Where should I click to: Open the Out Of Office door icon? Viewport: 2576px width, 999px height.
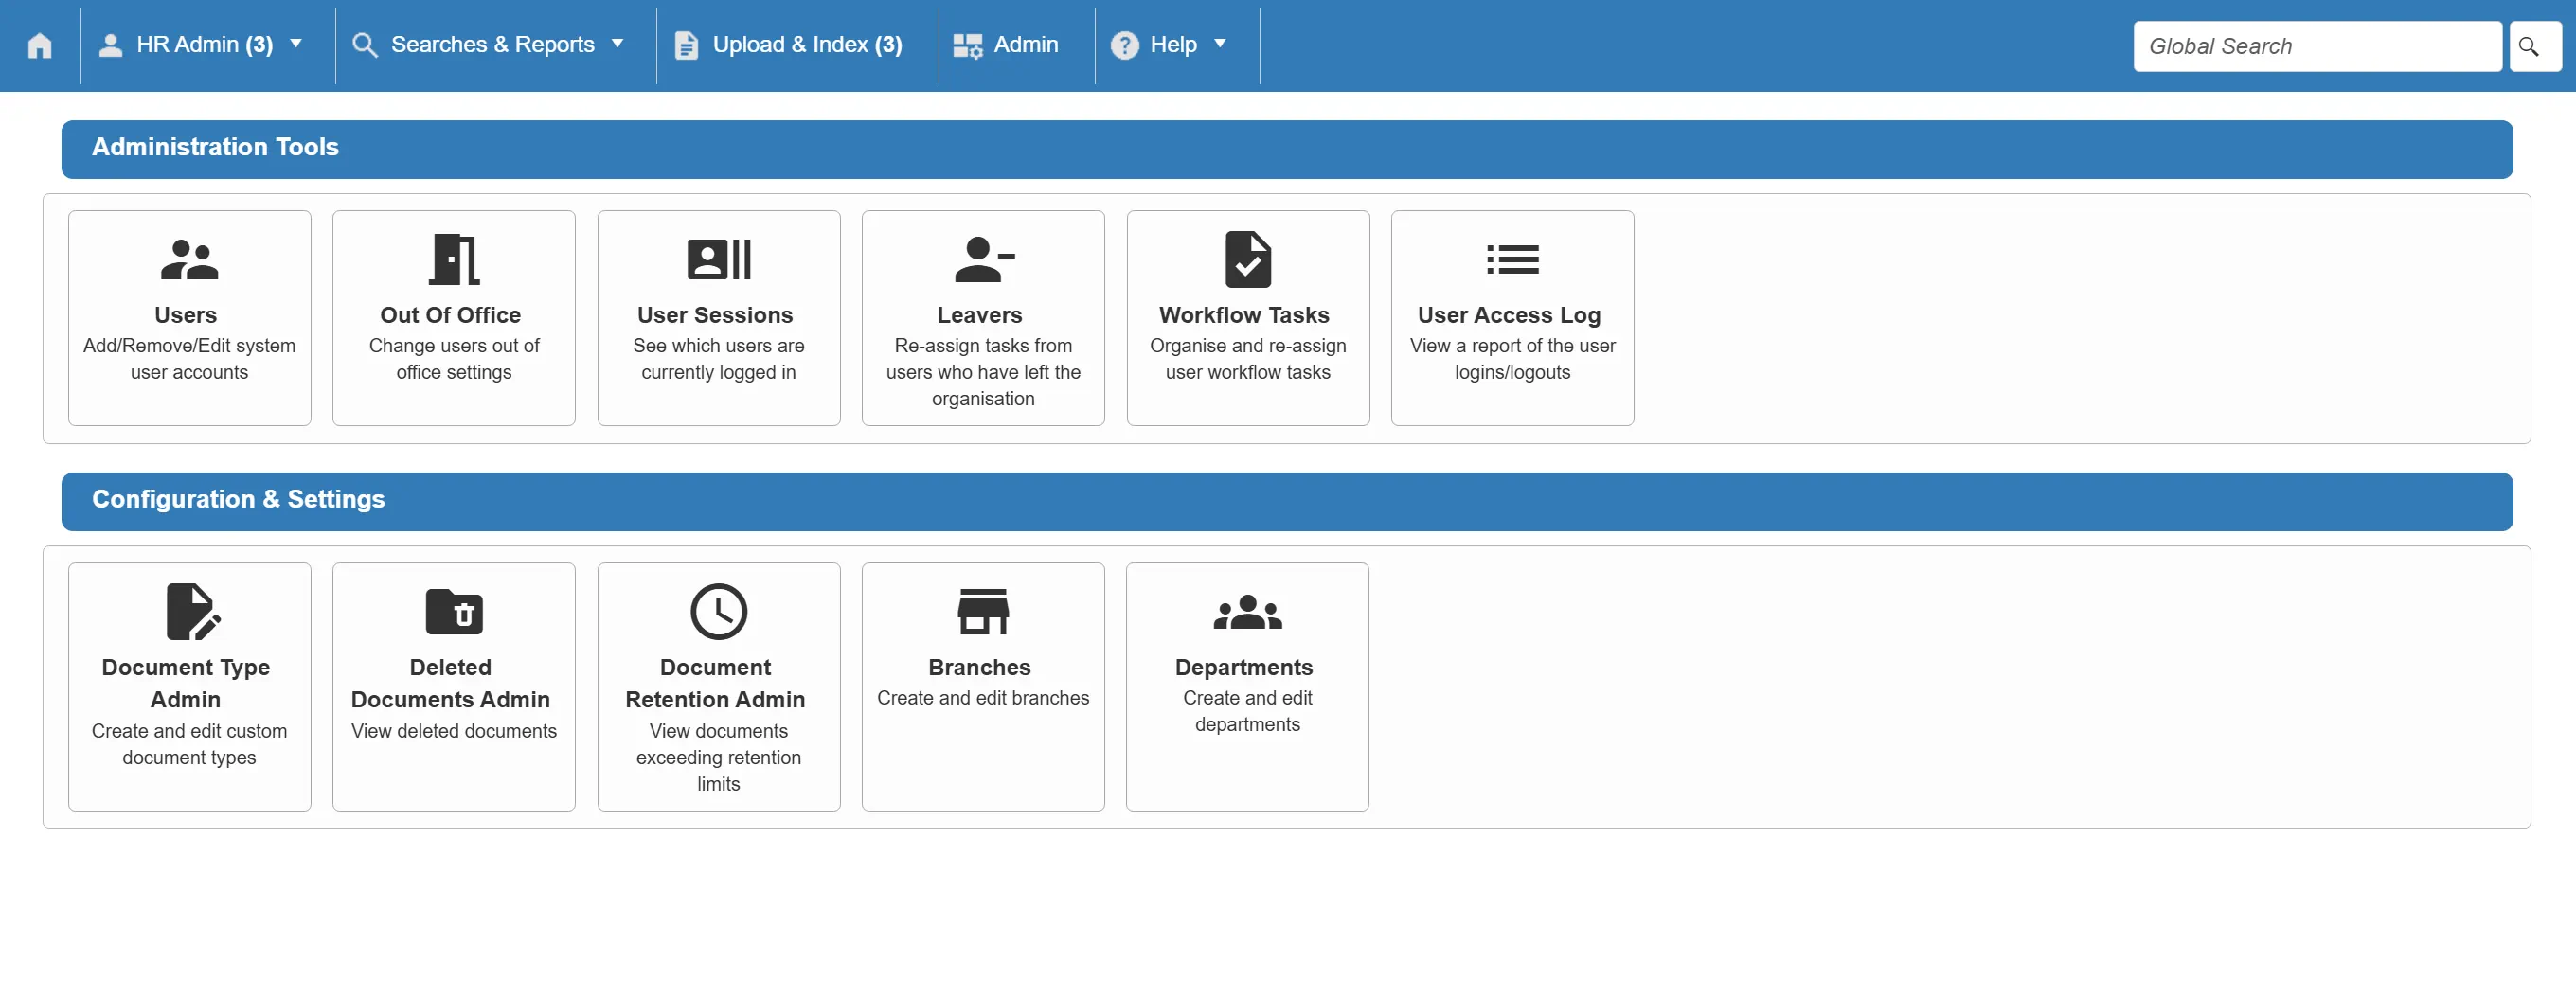[x=454, y=260]
